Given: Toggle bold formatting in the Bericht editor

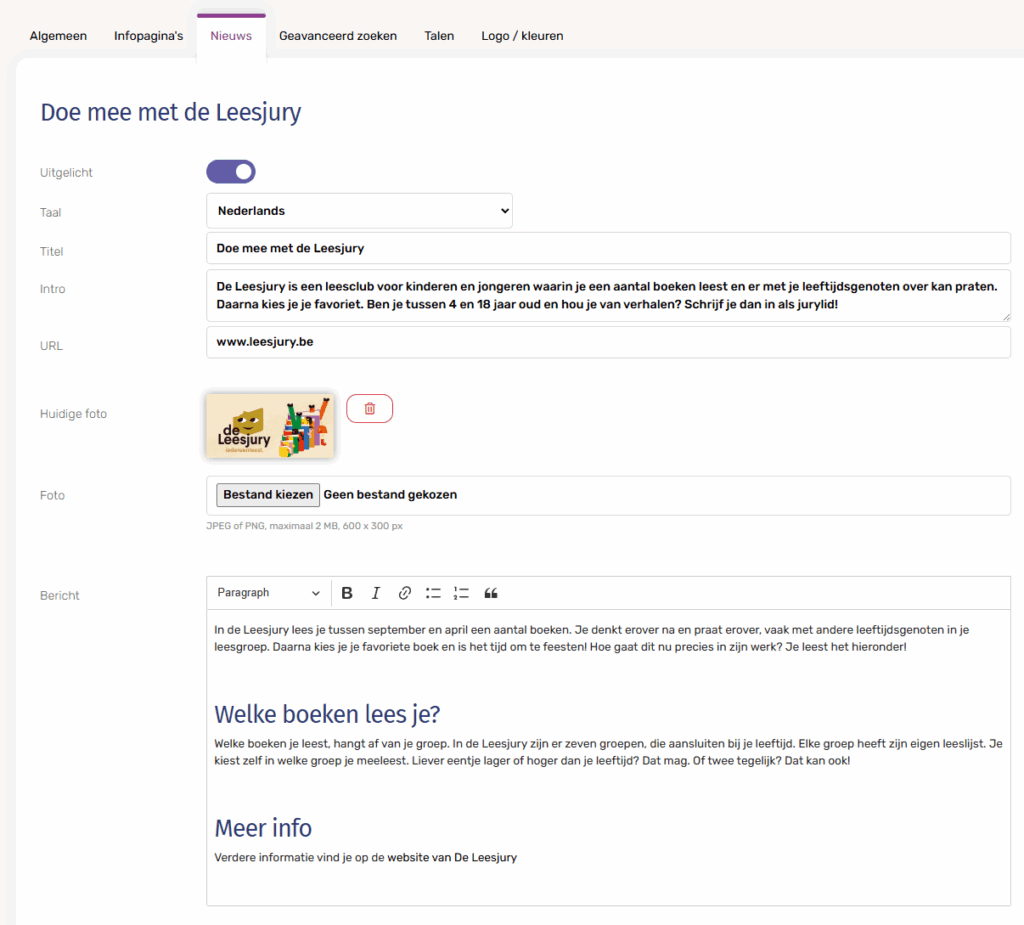Looking at the screenshot, I should pos(347,593).
